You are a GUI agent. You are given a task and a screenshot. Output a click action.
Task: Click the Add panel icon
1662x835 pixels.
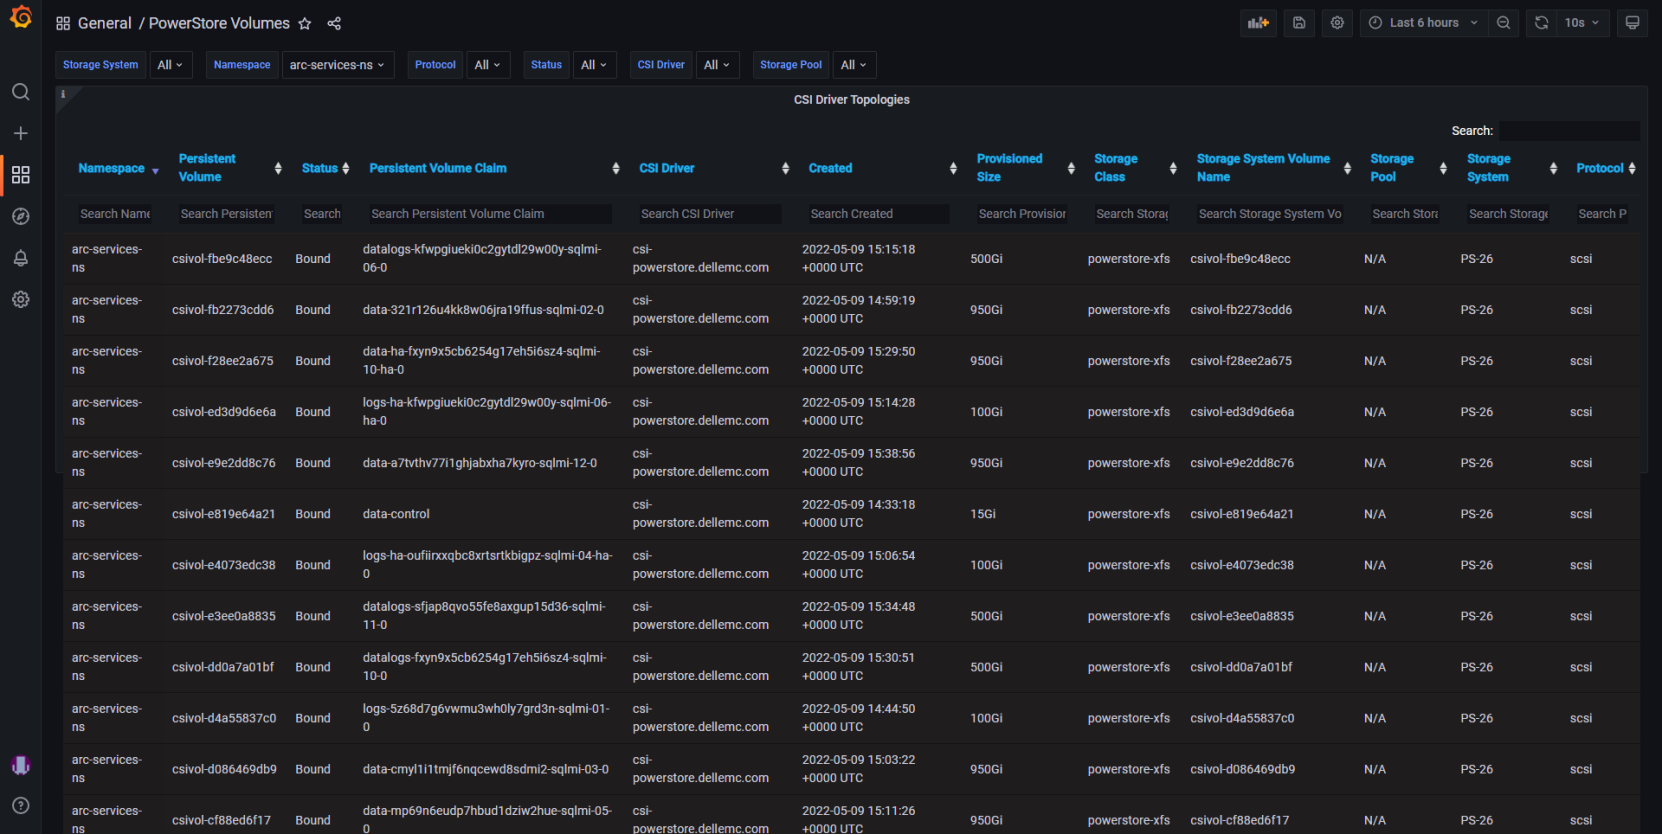click(1258, 23)
